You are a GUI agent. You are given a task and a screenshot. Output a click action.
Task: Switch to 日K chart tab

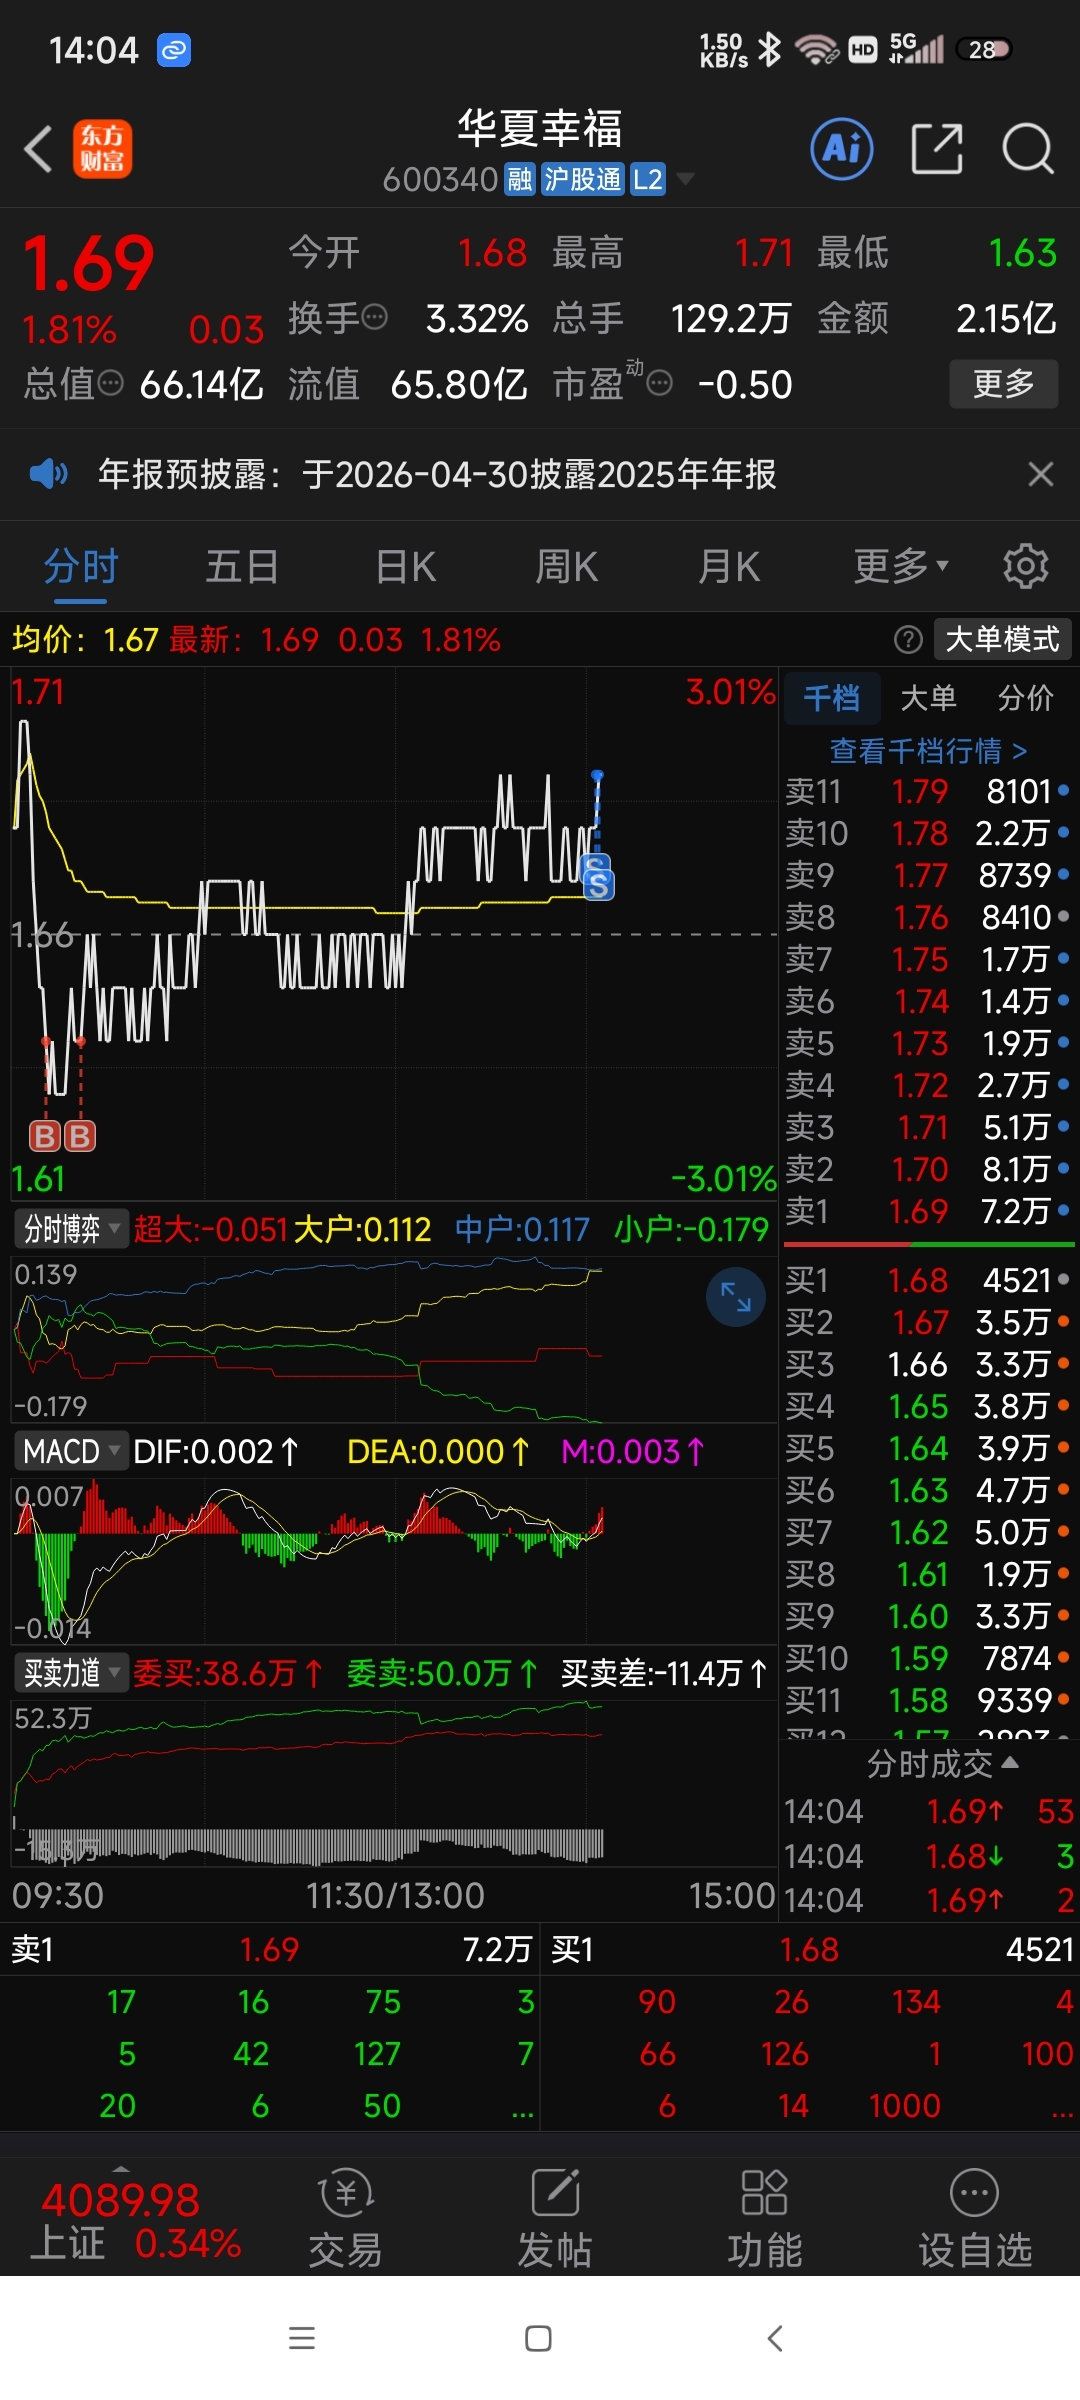click(405, 567)
